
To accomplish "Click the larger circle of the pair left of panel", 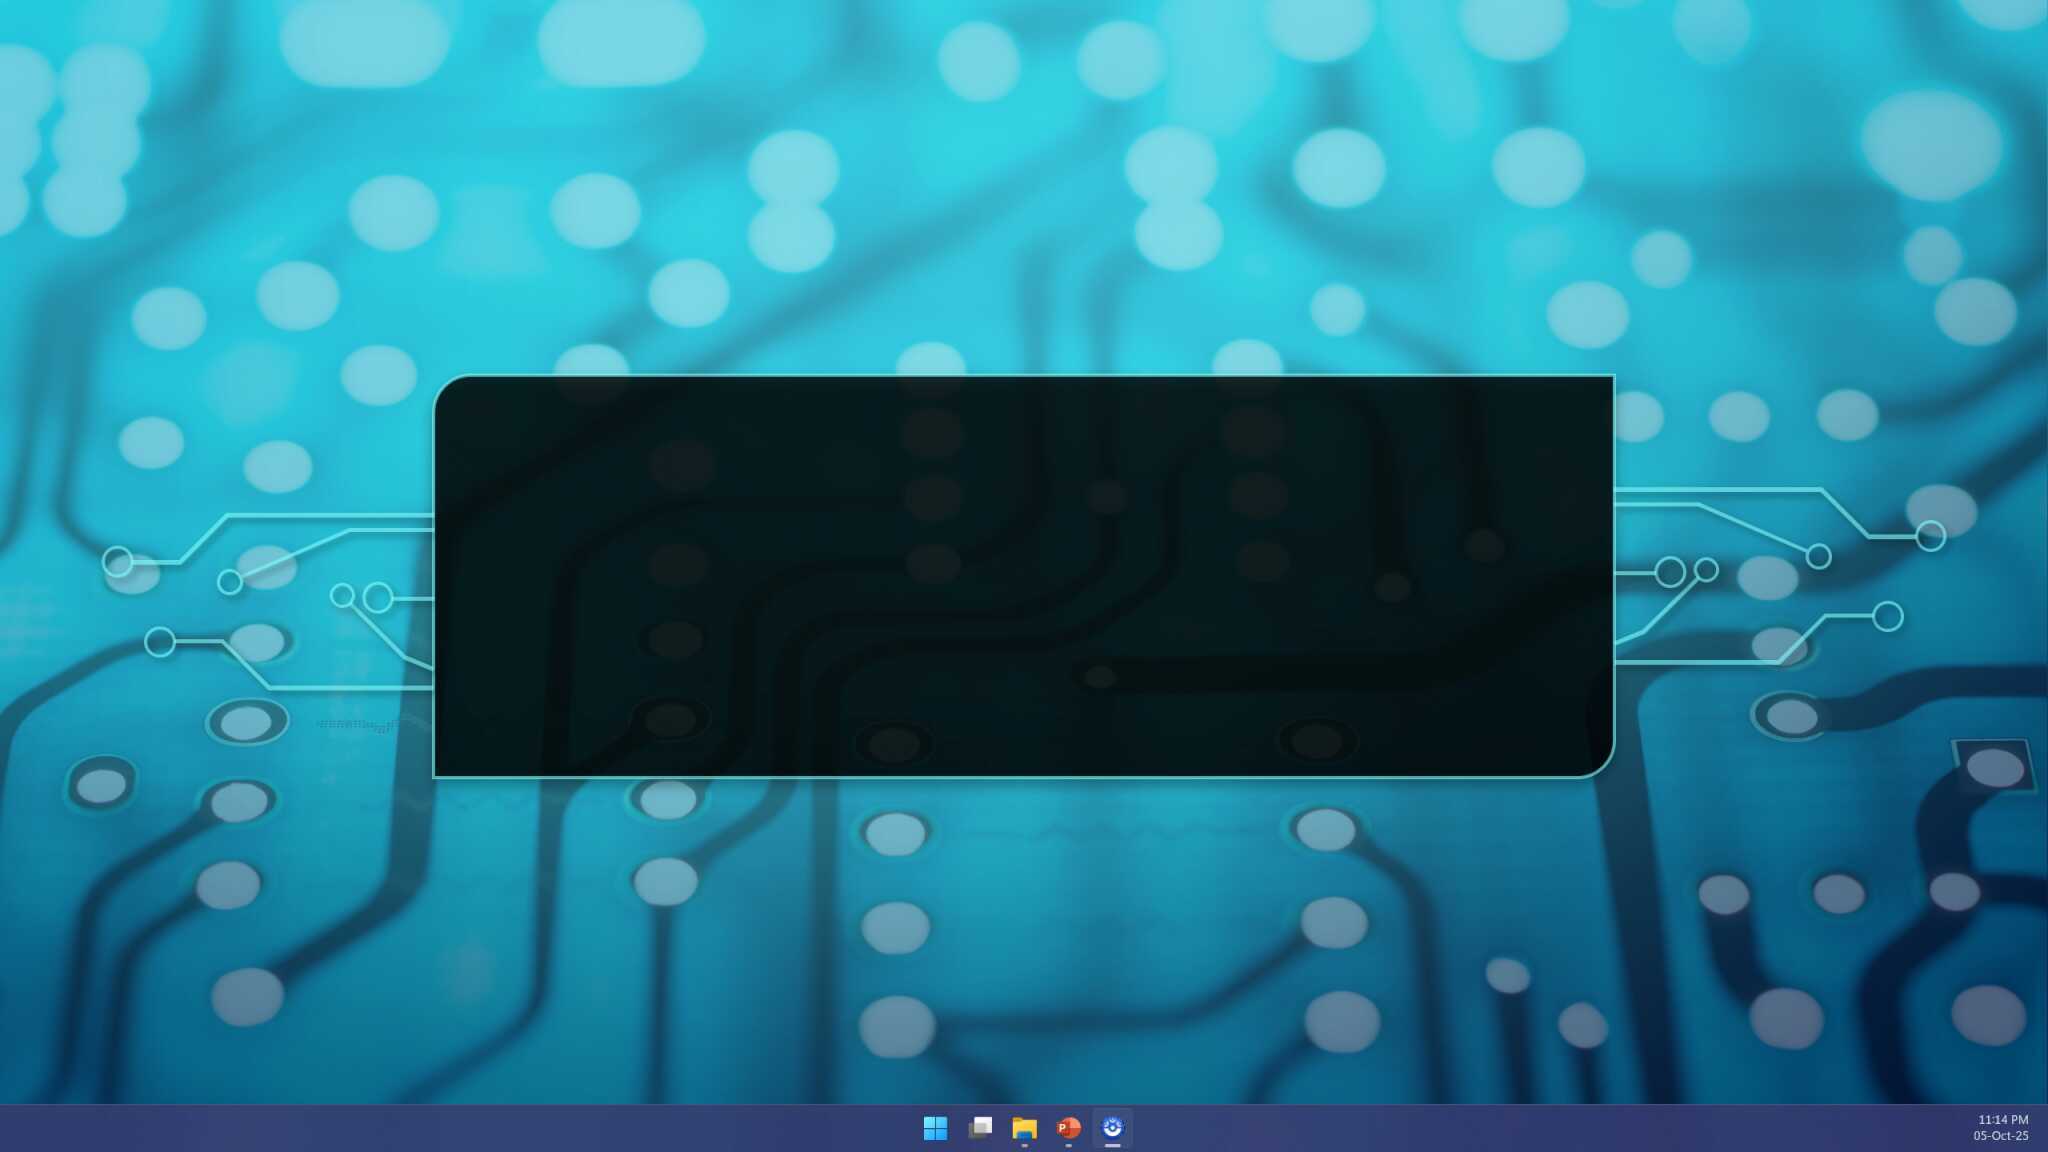I will (x=378, y=598).
